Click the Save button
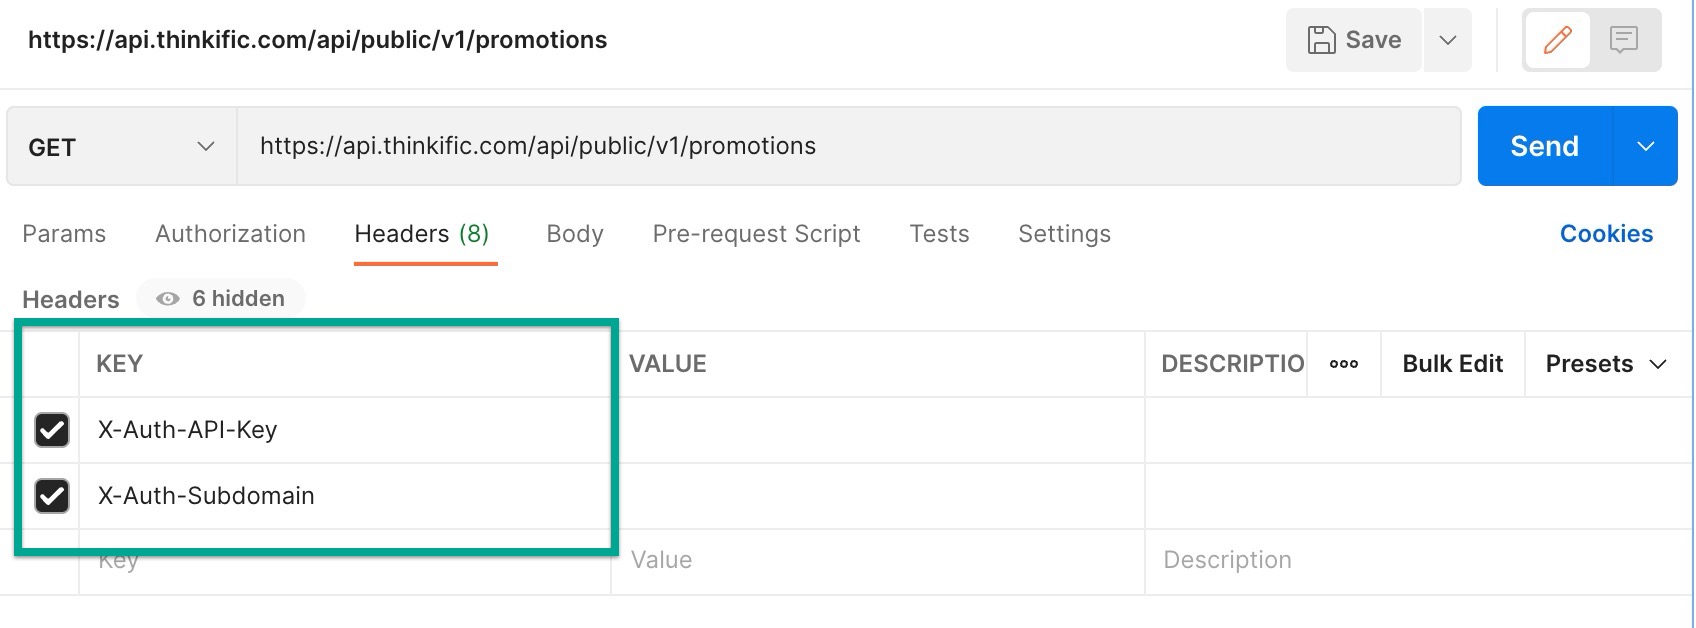 (x=1354, y=40)
